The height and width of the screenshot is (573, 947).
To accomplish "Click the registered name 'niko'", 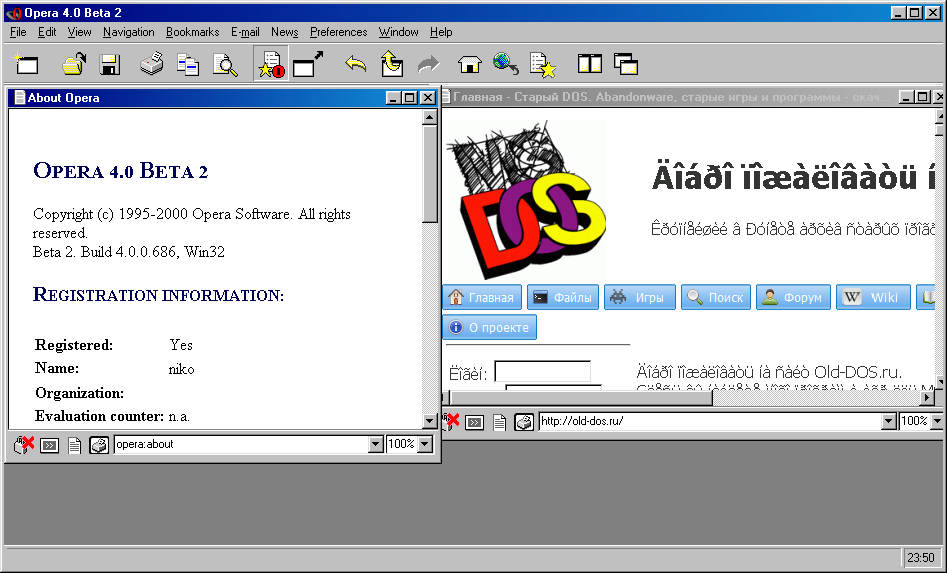I will tap(181, 370).
